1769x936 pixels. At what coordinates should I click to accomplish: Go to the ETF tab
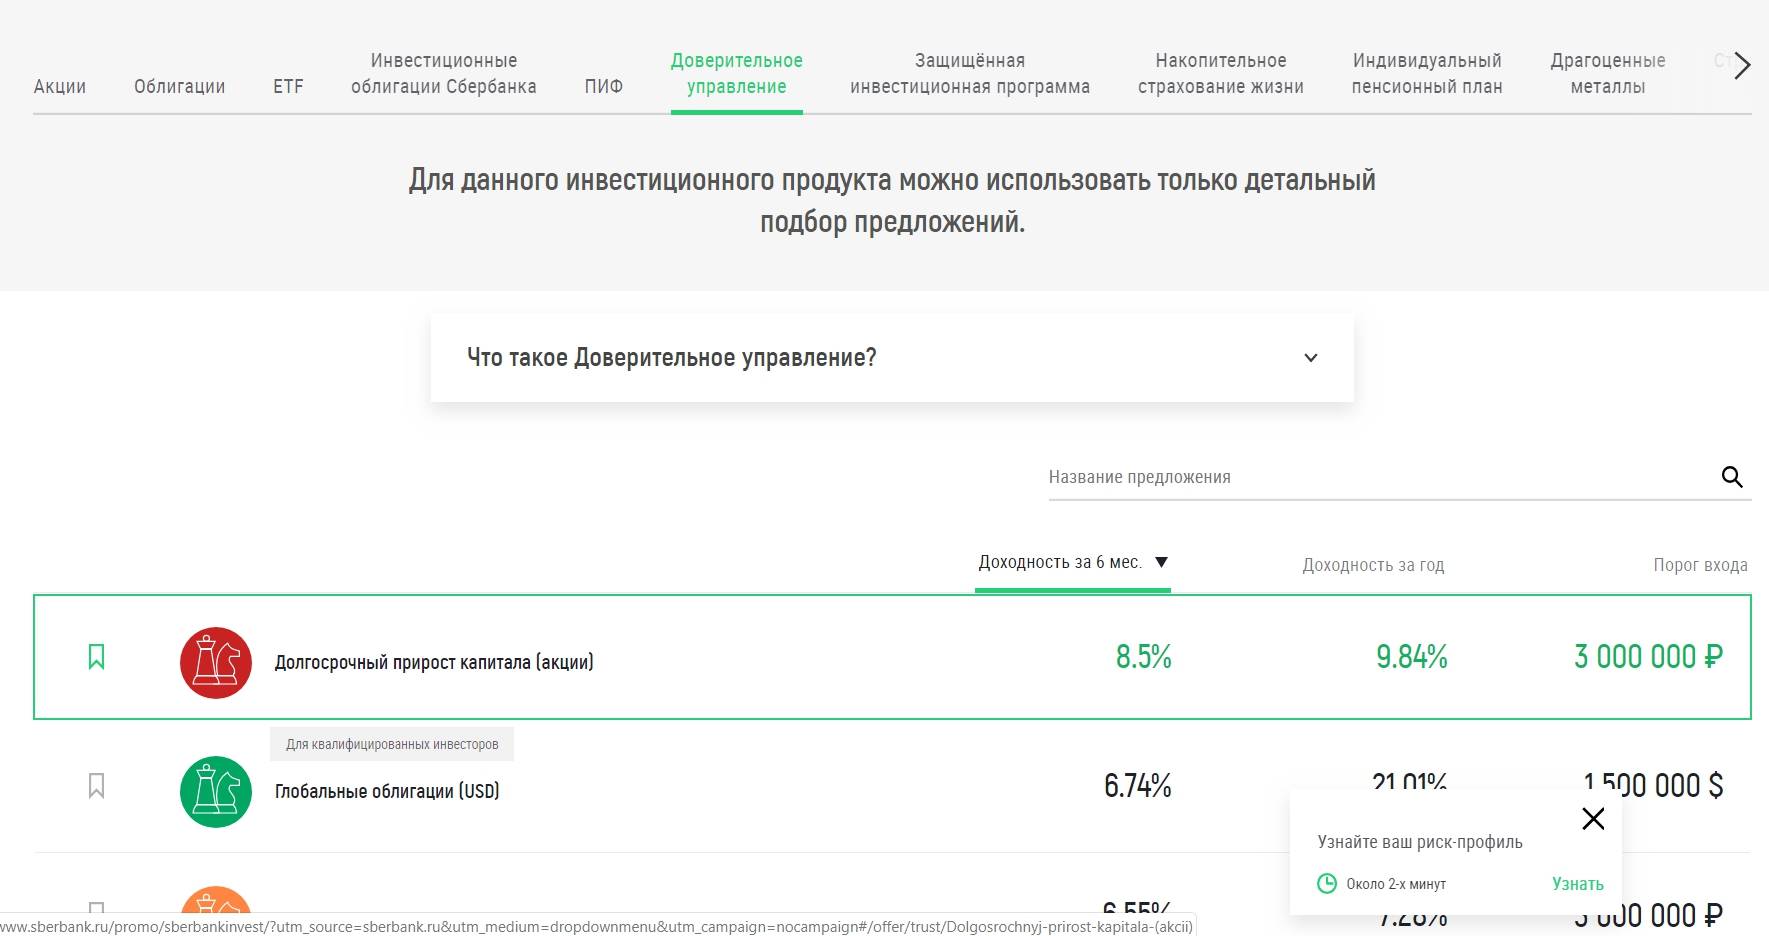tap(288, 86)
